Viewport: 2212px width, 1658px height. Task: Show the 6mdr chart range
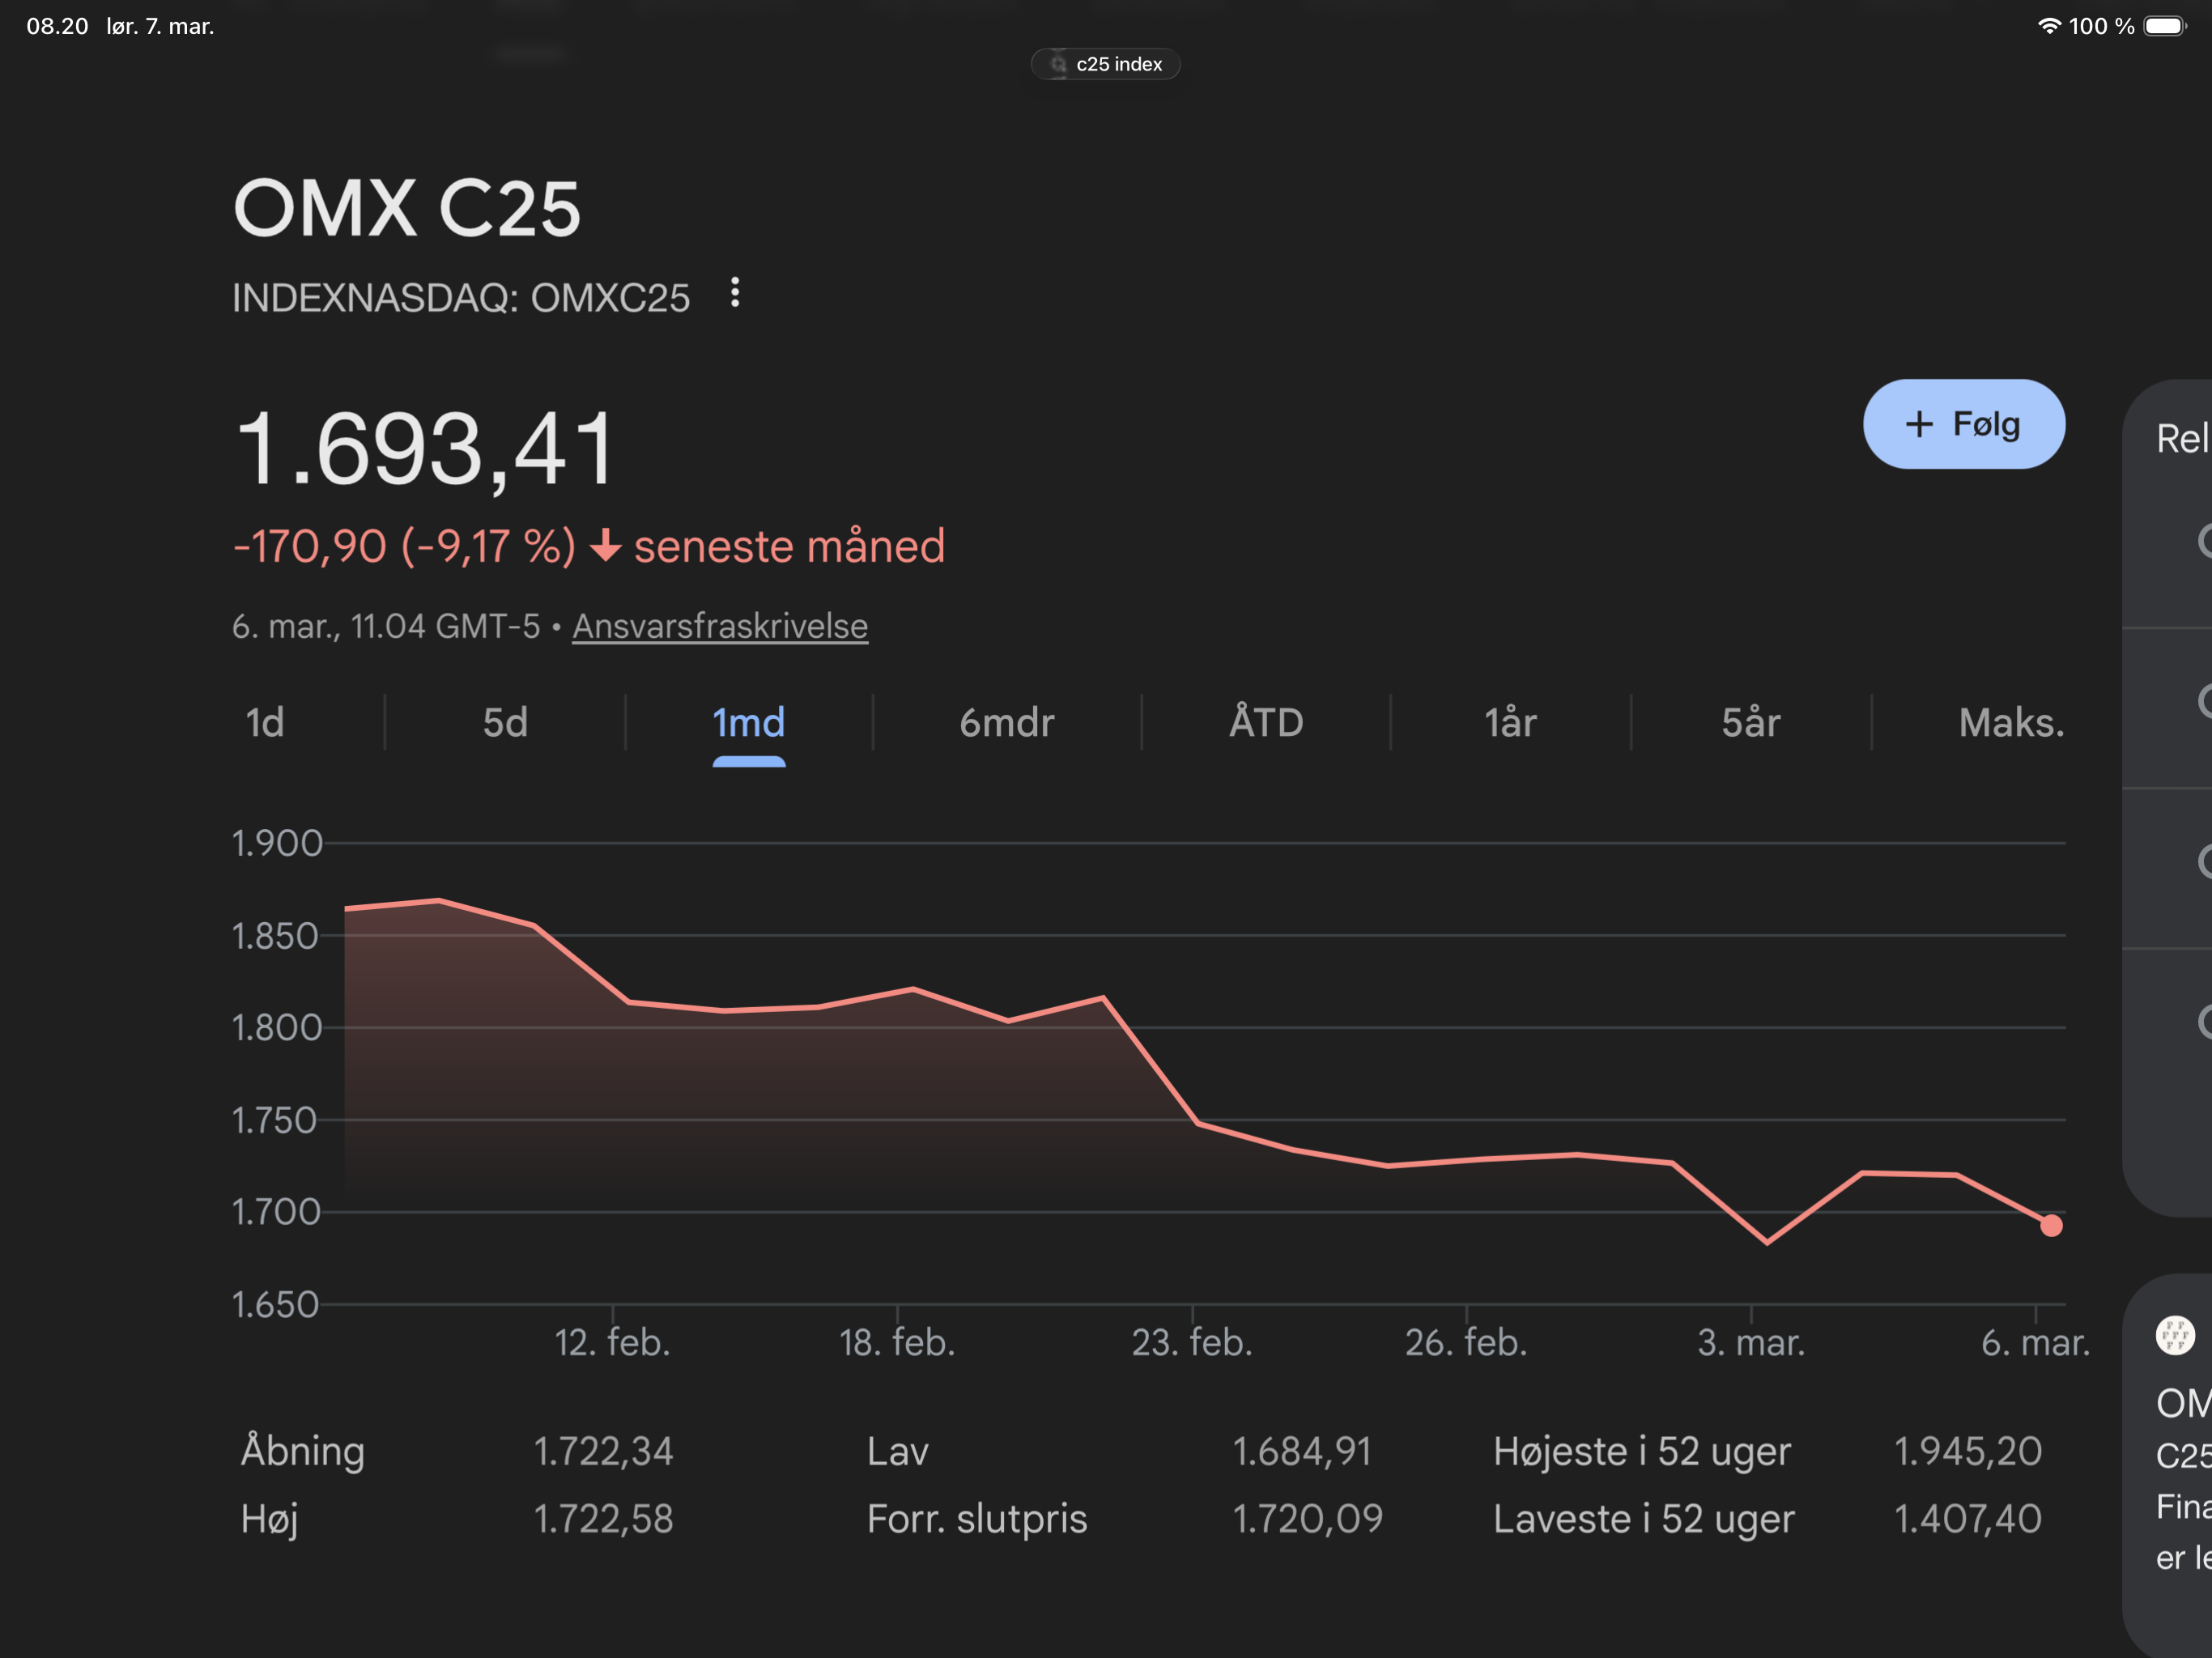tap(1007, 722)
